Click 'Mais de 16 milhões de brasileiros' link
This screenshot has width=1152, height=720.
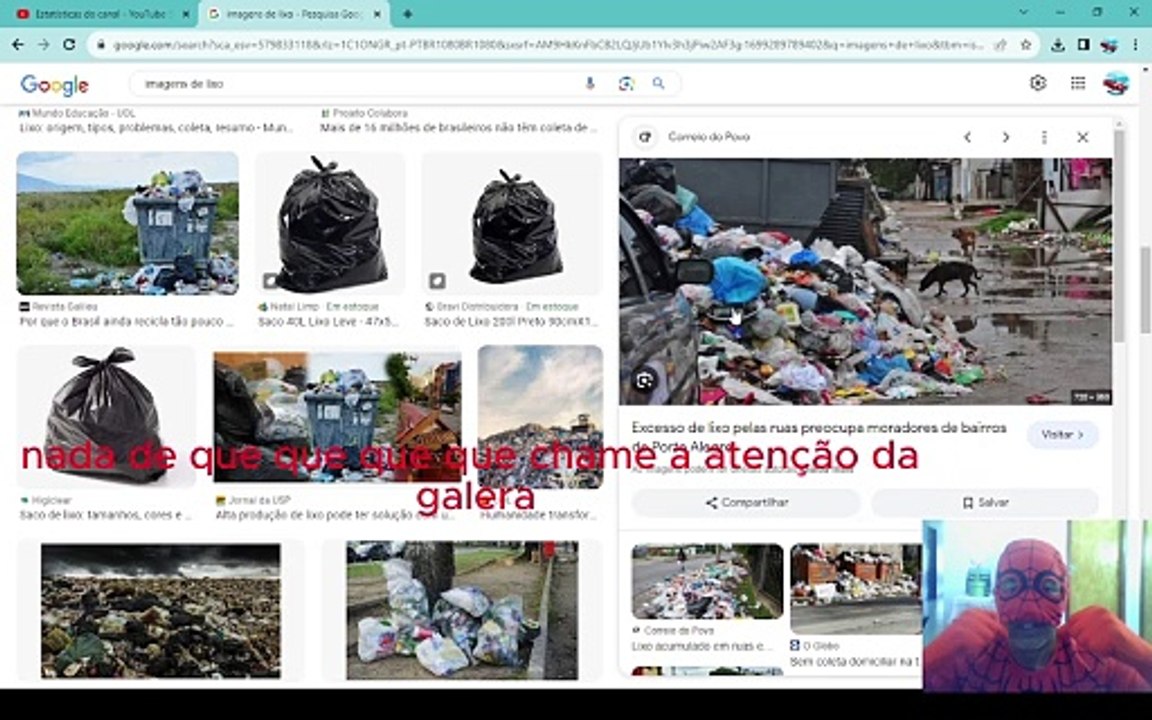[458, 128]
